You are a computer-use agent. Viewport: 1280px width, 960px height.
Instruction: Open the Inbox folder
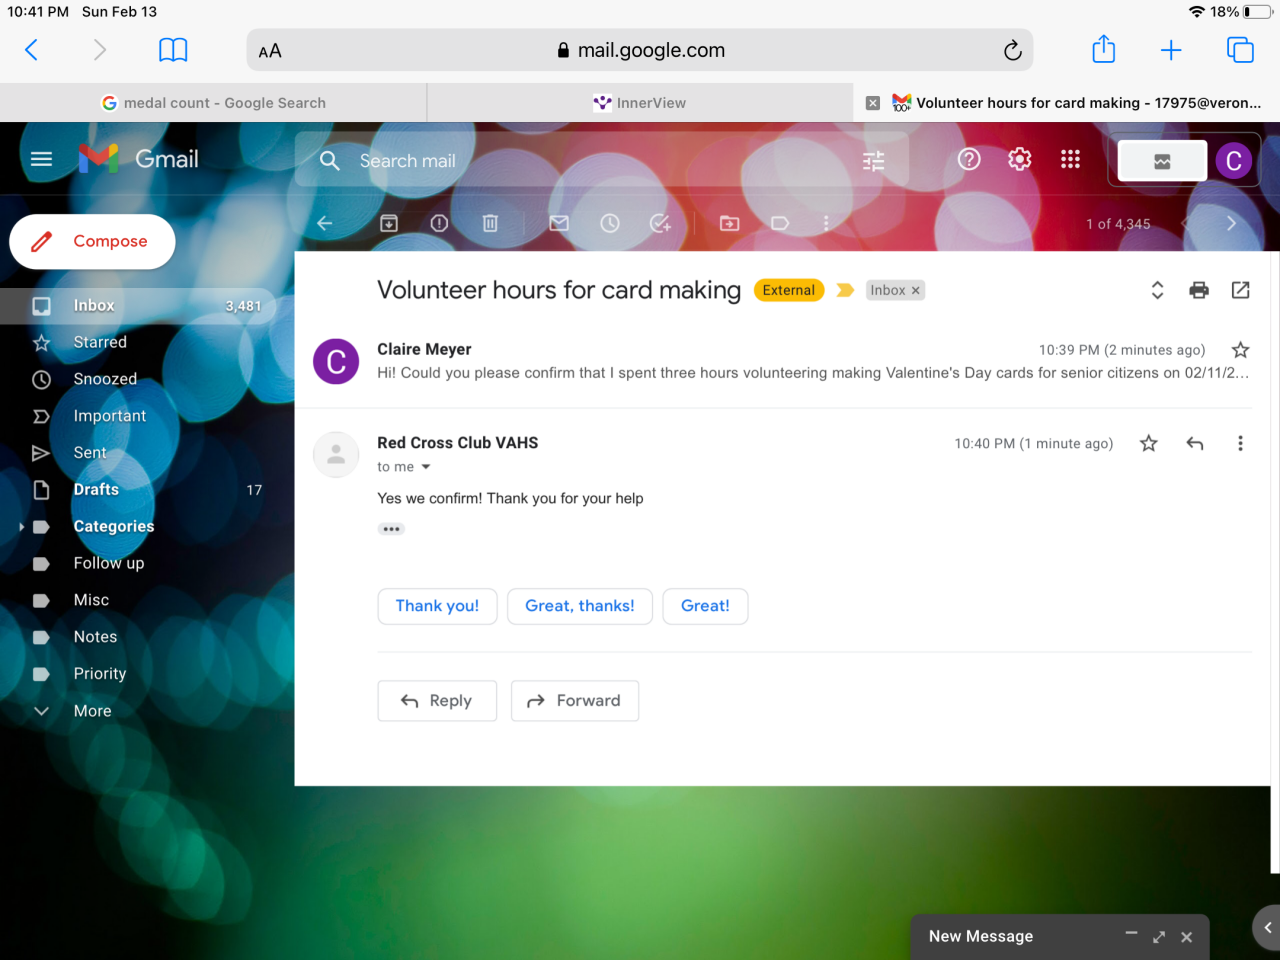(x=138, y=306)
